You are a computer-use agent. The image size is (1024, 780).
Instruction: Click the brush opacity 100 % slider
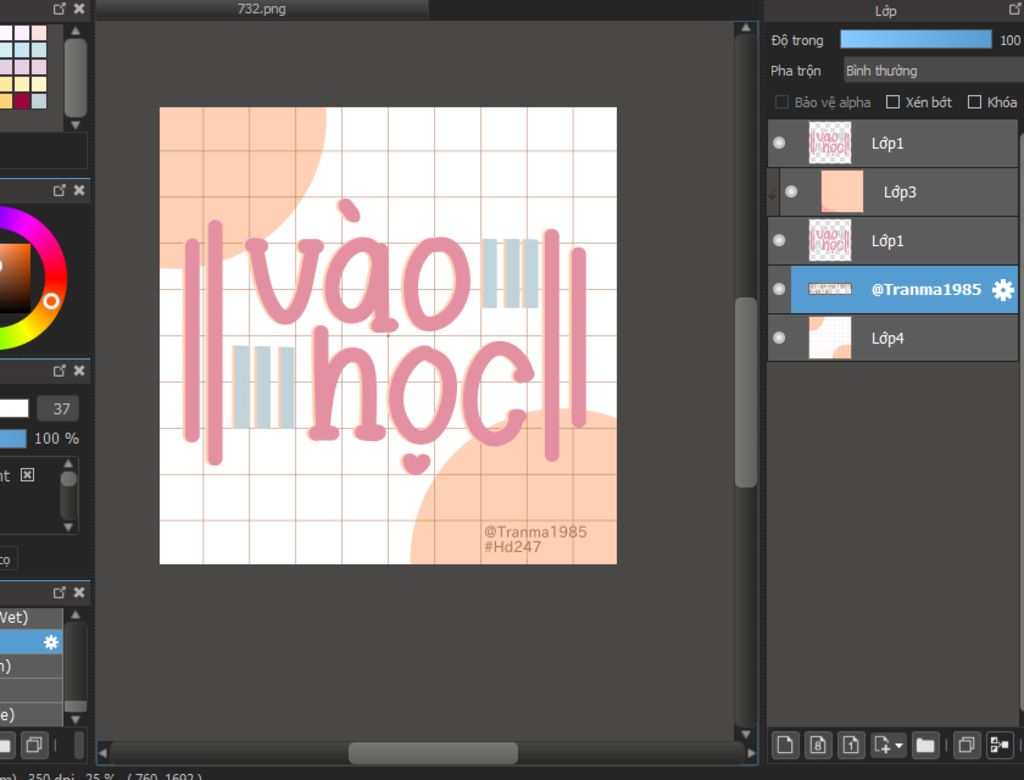pos(13,438)
